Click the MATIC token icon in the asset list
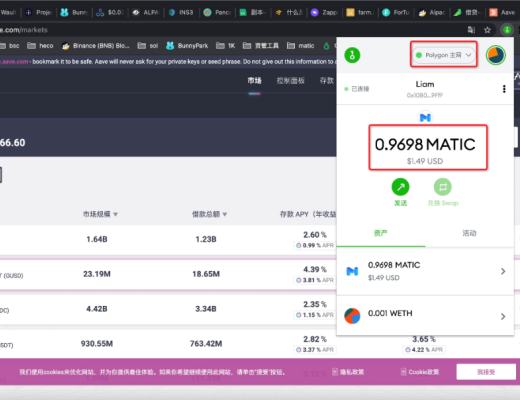The height and width of the screenshot is (400, 520). point(352,271)
